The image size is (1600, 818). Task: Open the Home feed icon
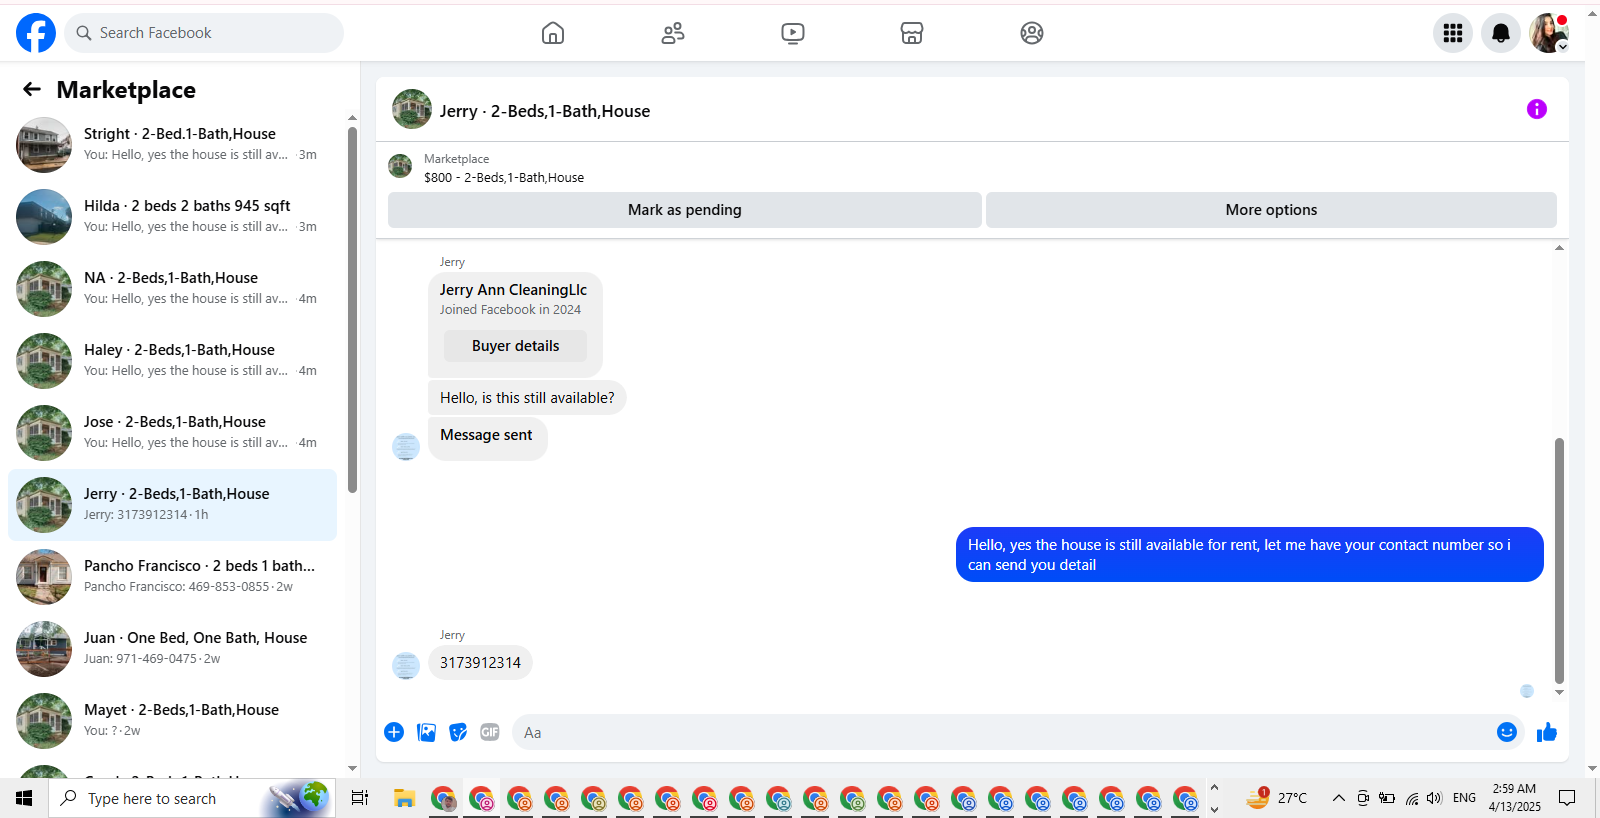[x=553, y=33]
